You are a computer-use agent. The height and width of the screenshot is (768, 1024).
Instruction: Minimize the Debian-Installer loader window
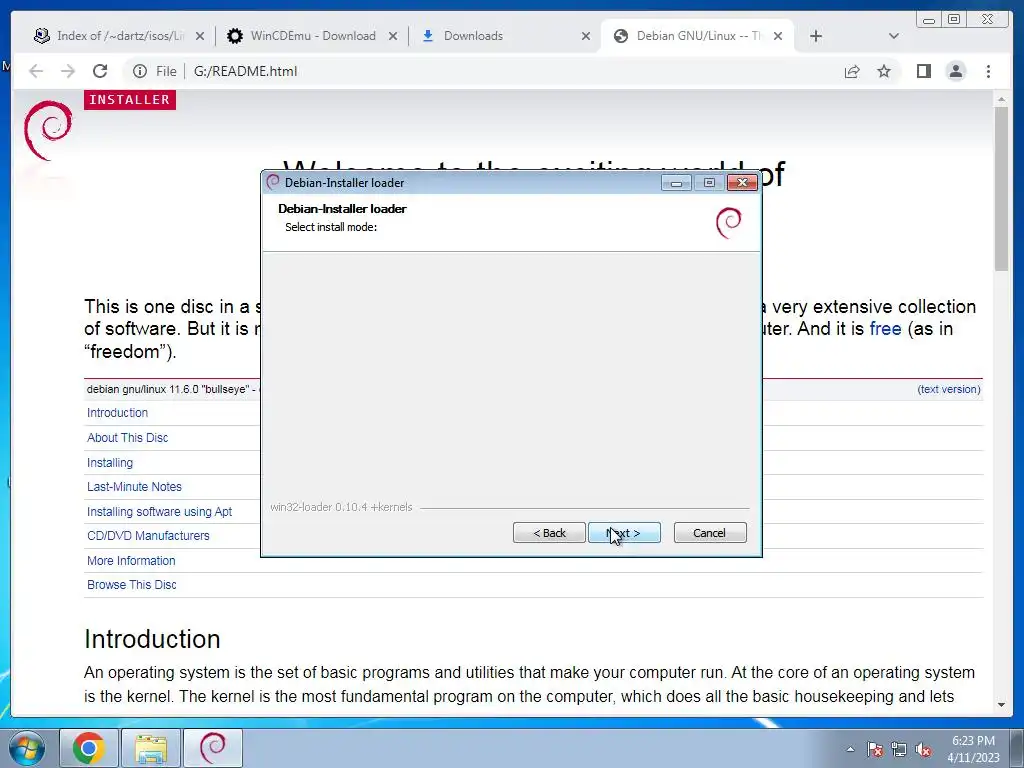coord(677,183)
